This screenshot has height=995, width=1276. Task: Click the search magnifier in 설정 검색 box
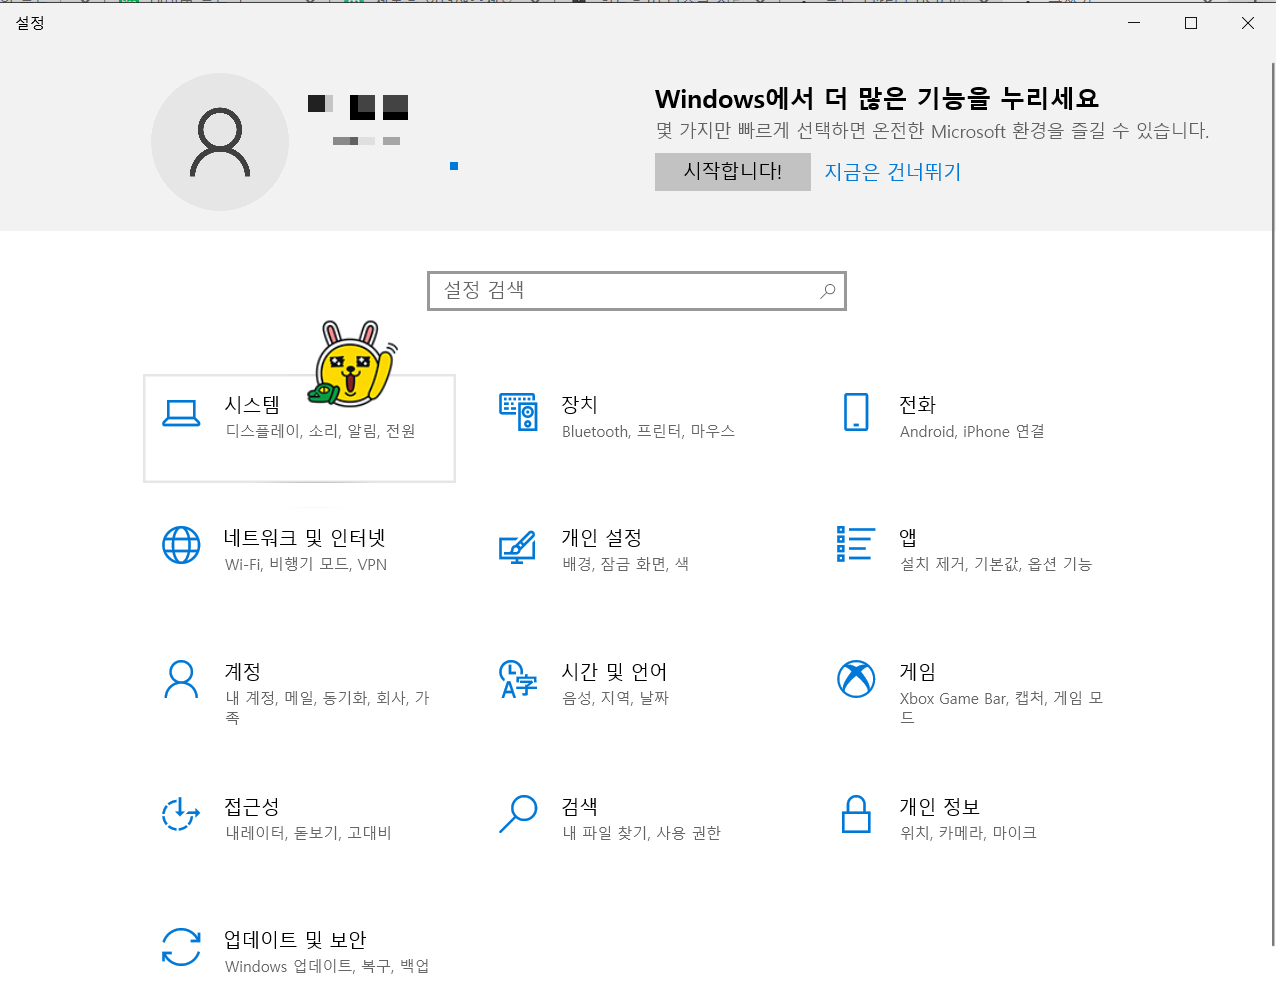[x=827, y=291]
